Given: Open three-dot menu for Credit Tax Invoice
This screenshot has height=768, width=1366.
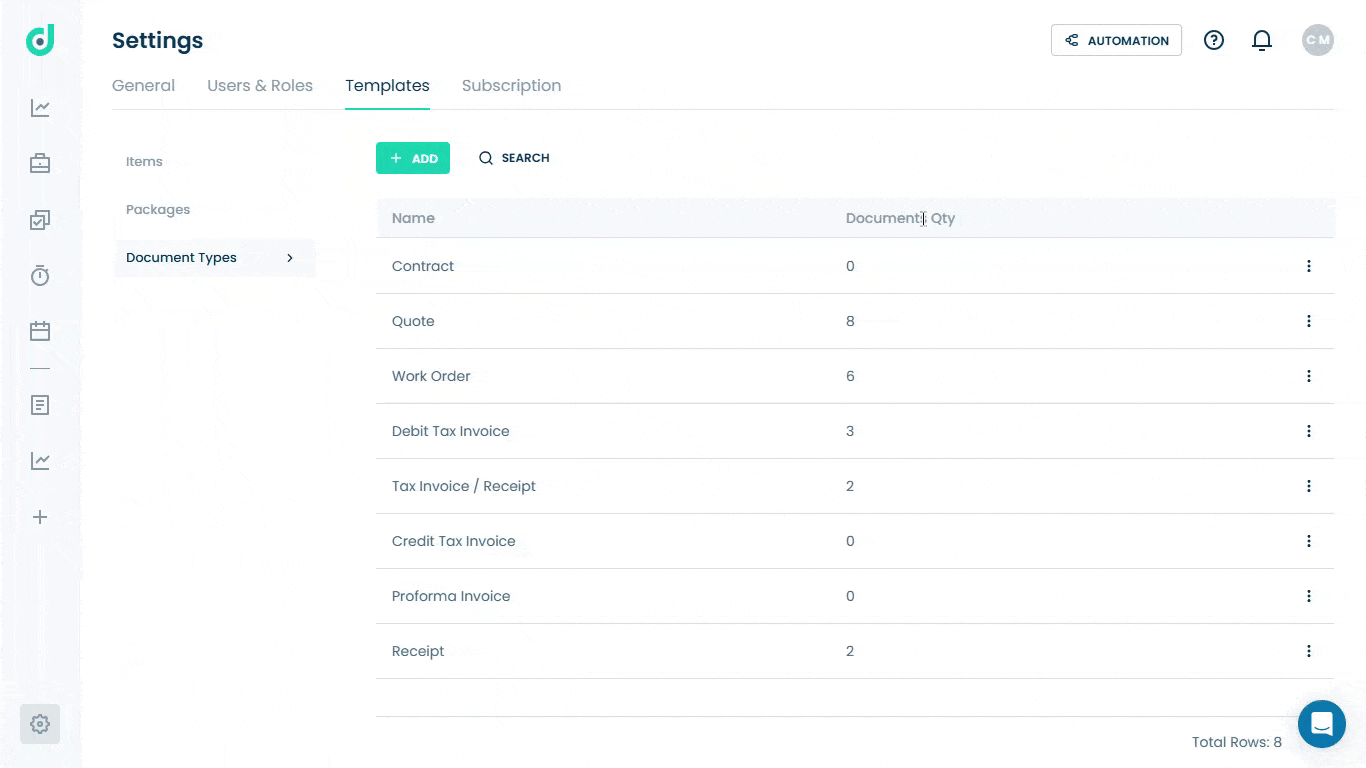Looking at the screenshot, I should (1308, 541).
